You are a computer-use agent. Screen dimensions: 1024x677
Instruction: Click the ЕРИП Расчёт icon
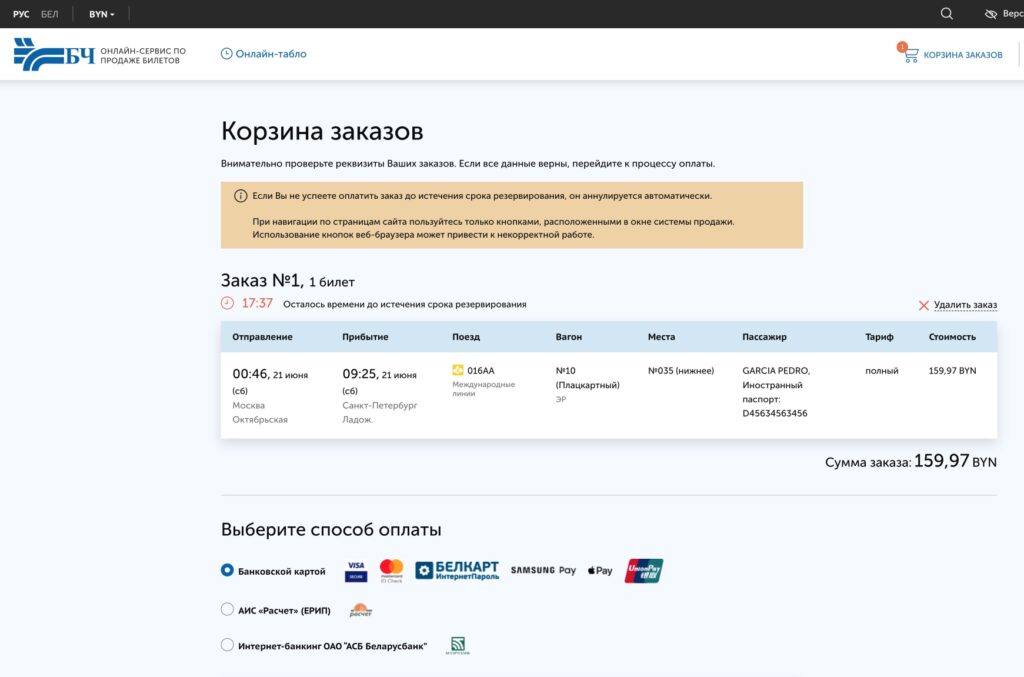click(x=360, y=608)
